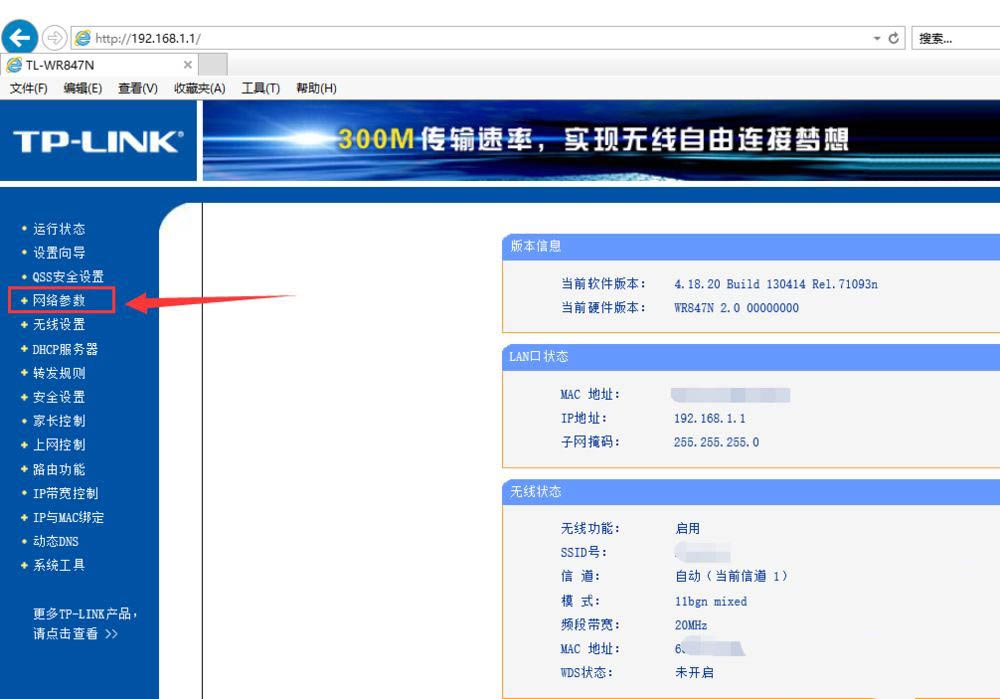1000x699 pixels.
Task: Close the TL-WR847N browser tab
Action: pyautogui.click(x=188, y=64)
